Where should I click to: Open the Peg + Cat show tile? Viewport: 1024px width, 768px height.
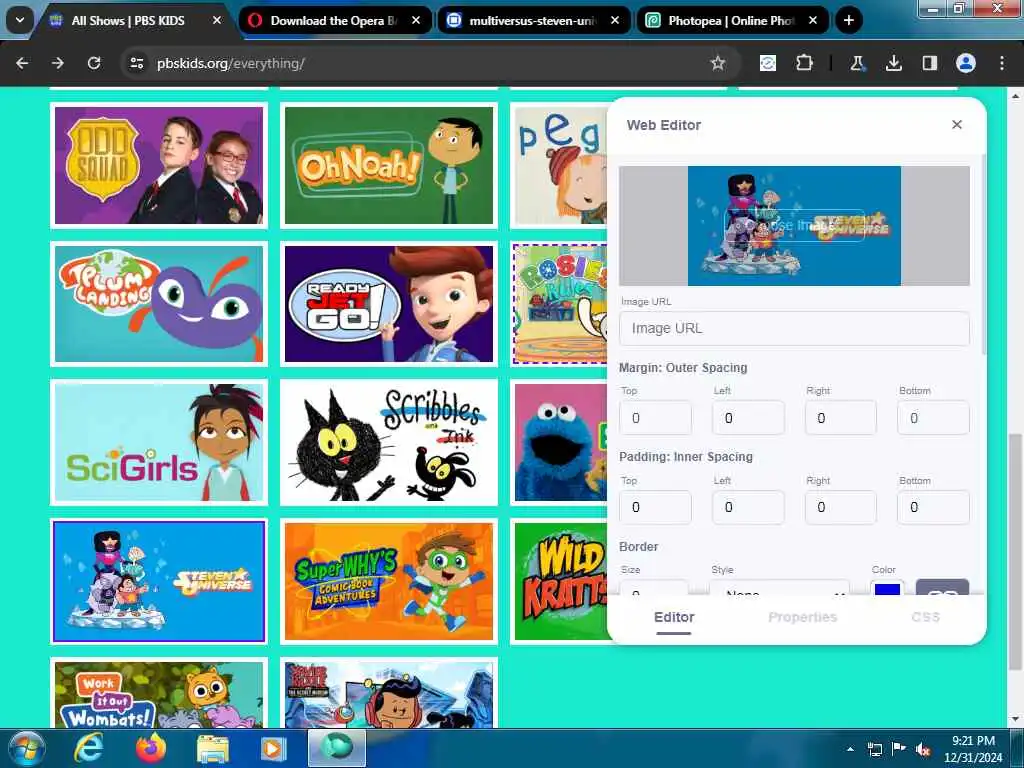(559, 165)
